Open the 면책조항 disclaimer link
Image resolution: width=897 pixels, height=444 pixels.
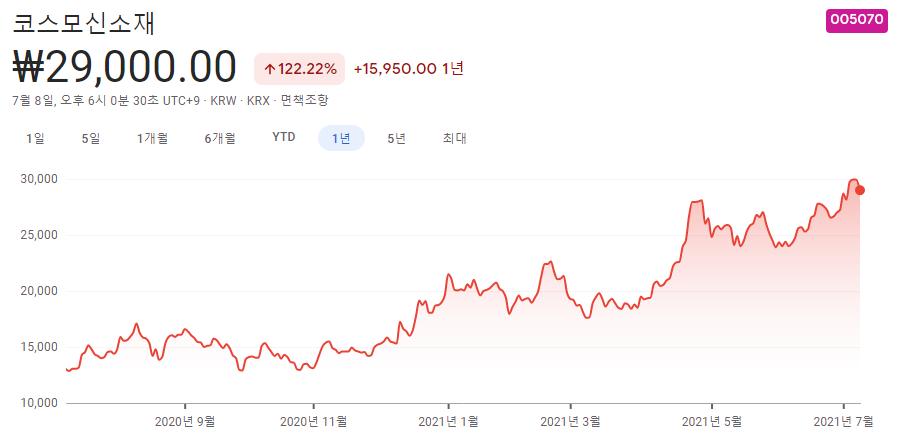click(x=305, y=101)
